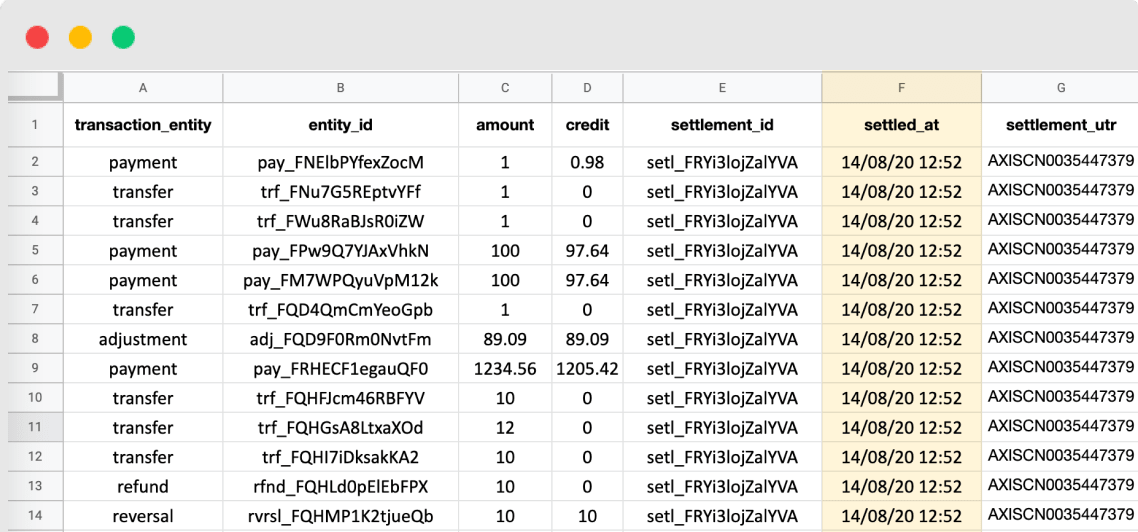Click the green maximize window button

123,38
